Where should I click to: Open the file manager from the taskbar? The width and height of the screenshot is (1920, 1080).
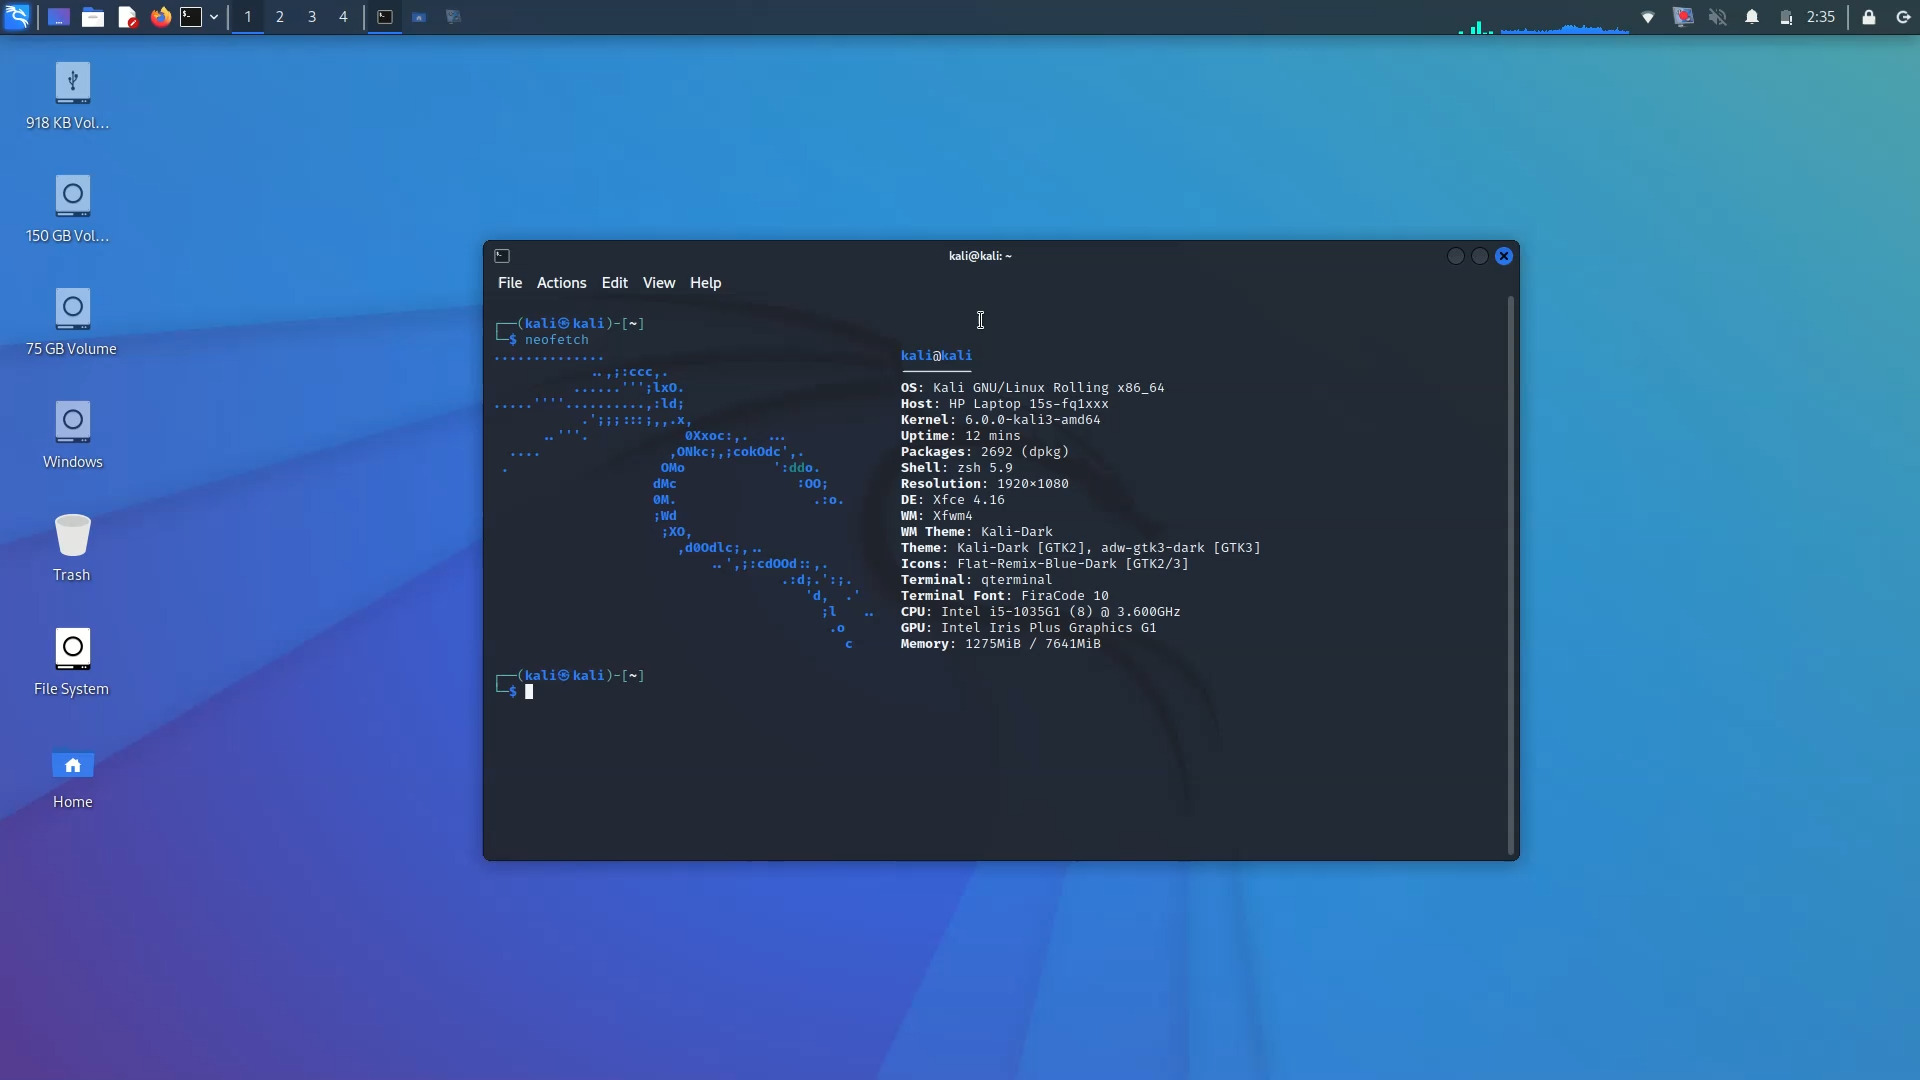point(93,16)
